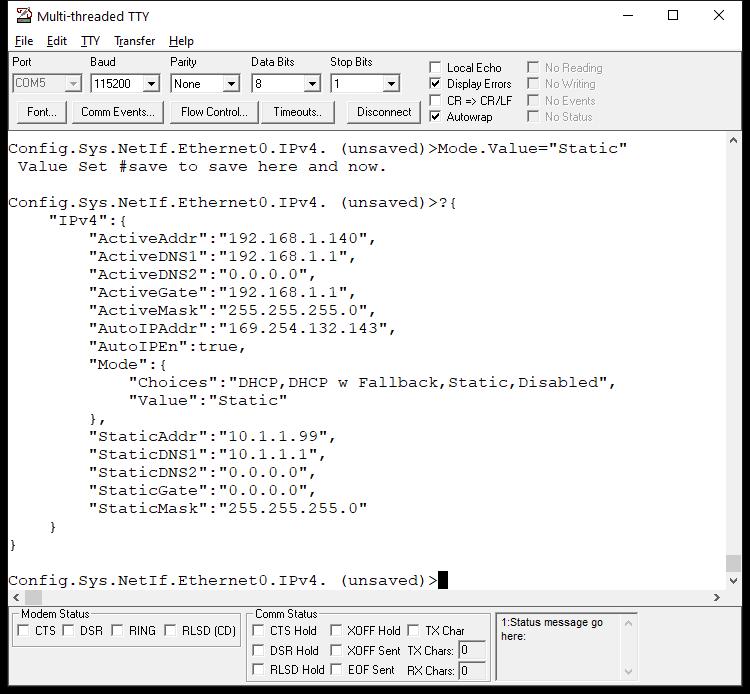Screen dimensions: 750x694
Task: Click the terminal vertical scrollbar down arrow
Action: (x=733, y=580)
